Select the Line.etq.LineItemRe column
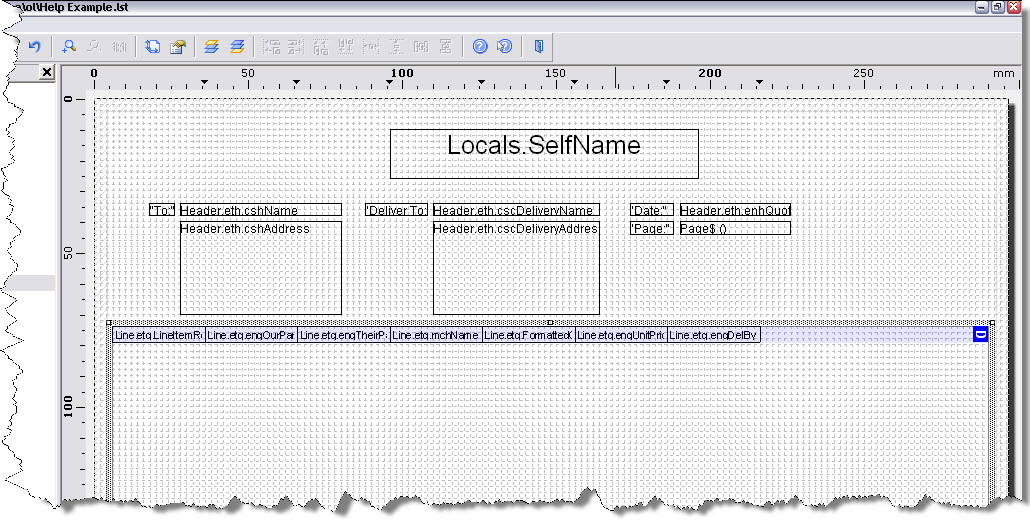Image resolution: width=1030 pixels, height=521 pixels. pyautogui.click(x=159, y=335)
